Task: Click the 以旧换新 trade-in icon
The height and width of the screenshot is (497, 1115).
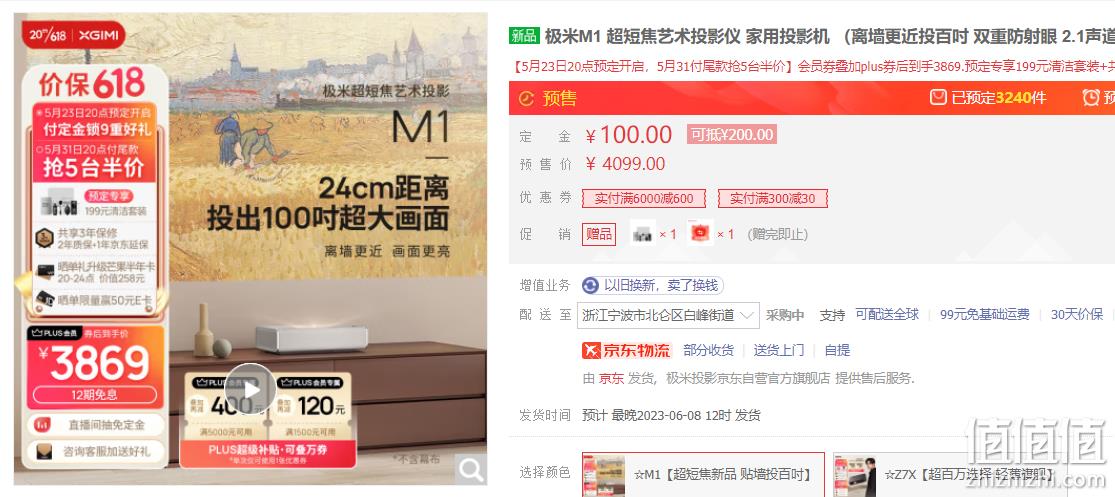Action: (589, 286)
